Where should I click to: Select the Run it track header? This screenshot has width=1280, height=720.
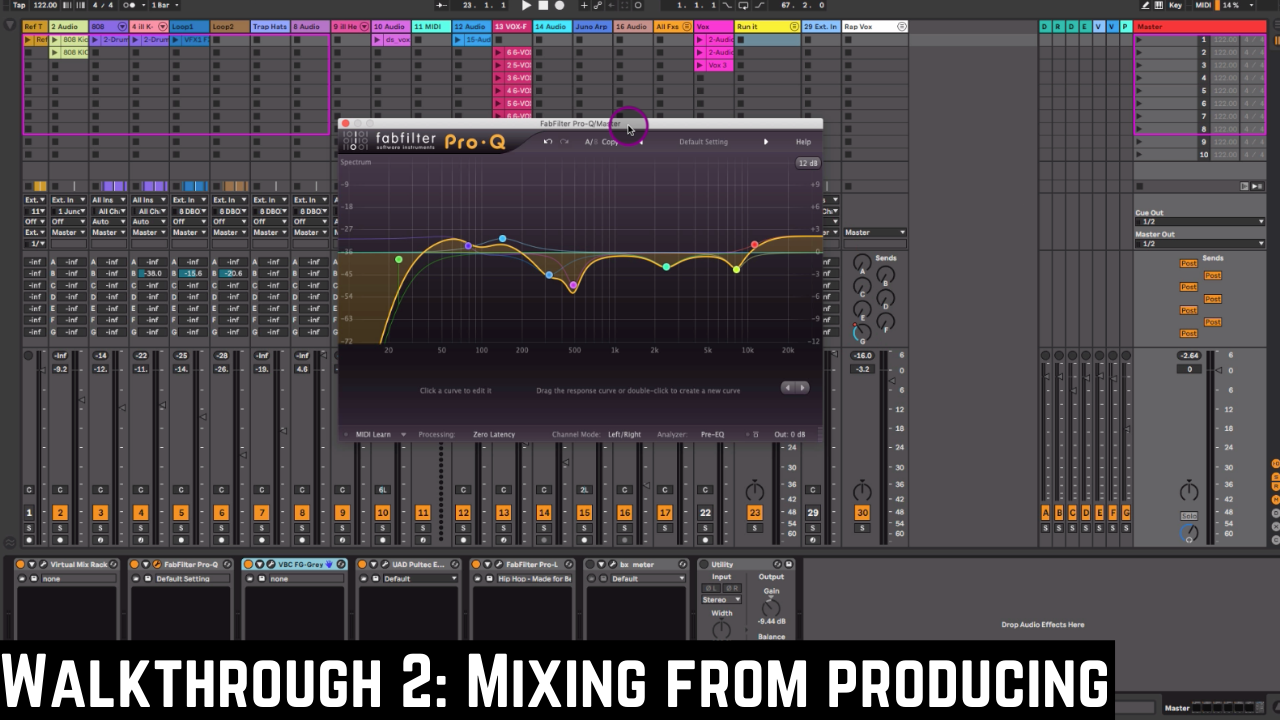767,27
